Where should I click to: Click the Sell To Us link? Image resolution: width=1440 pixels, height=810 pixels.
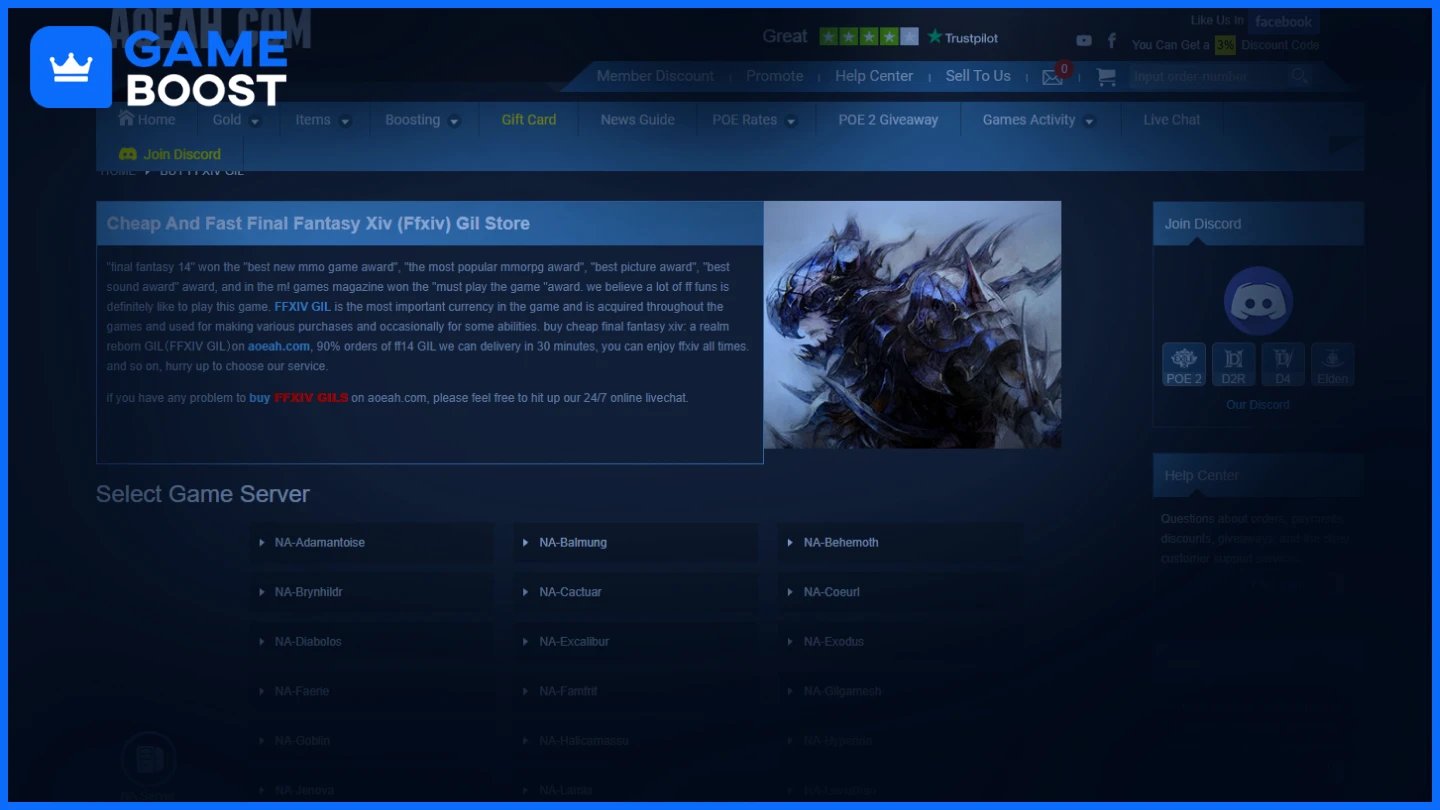click(978, 76)
